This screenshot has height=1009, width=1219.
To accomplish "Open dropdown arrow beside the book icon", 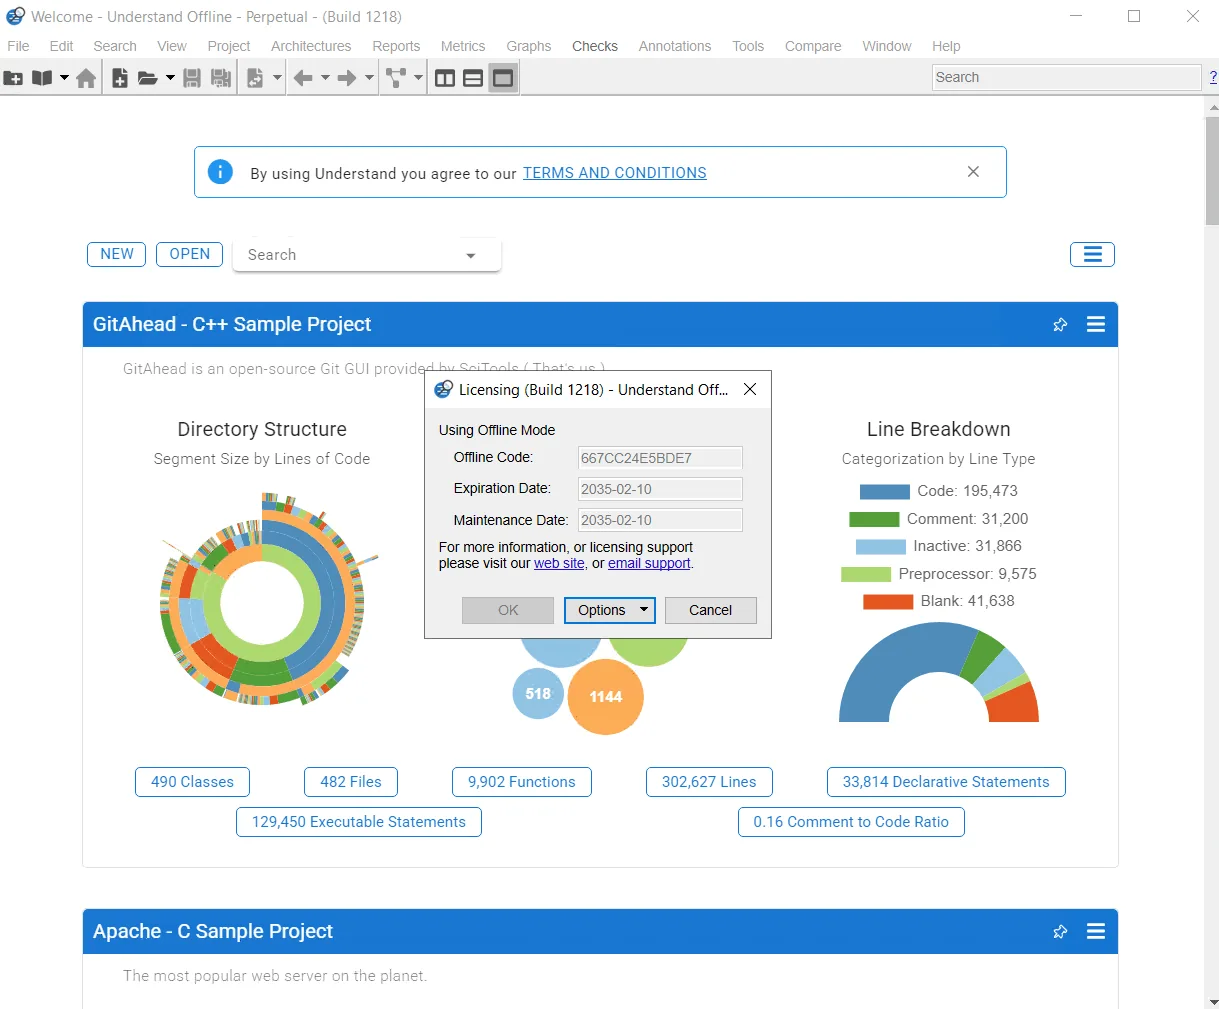I will click(64, 78).
